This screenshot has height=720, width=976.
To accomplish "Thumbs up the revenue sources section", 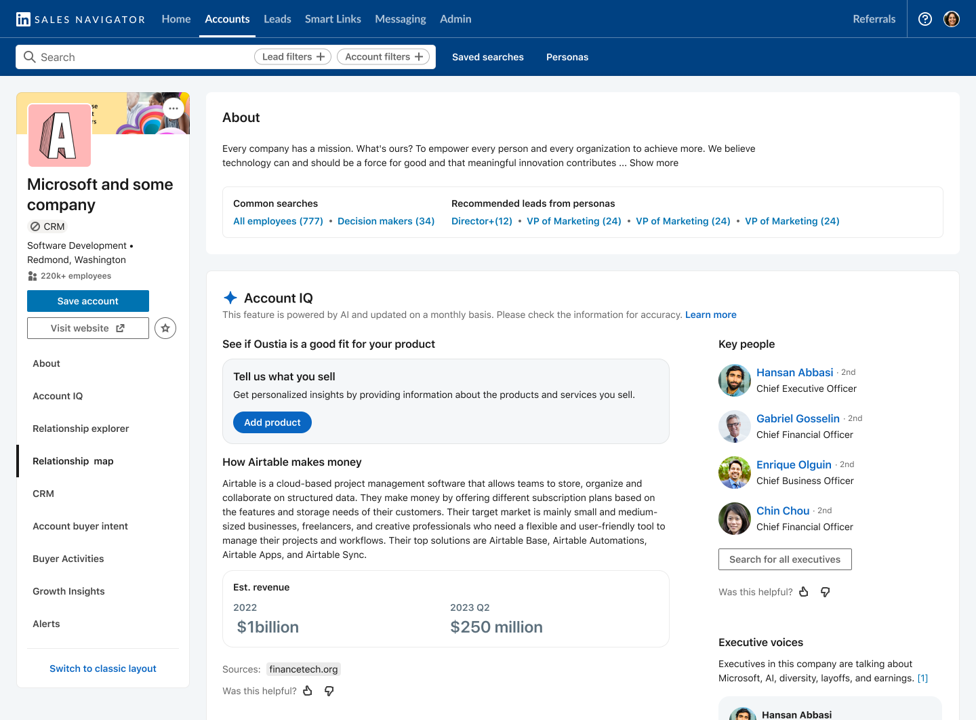I will point(307,691).
